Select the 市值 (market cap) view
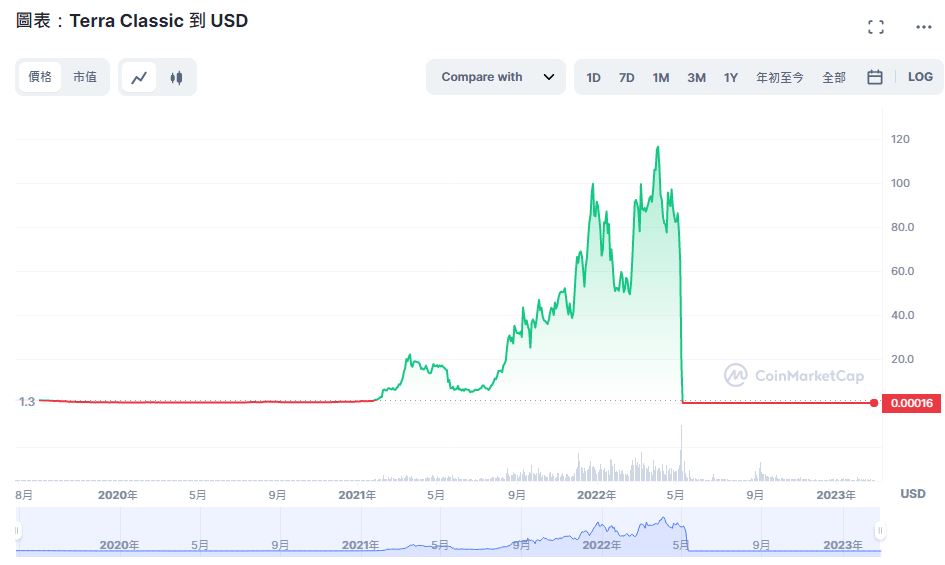 (x=85, y=77)
